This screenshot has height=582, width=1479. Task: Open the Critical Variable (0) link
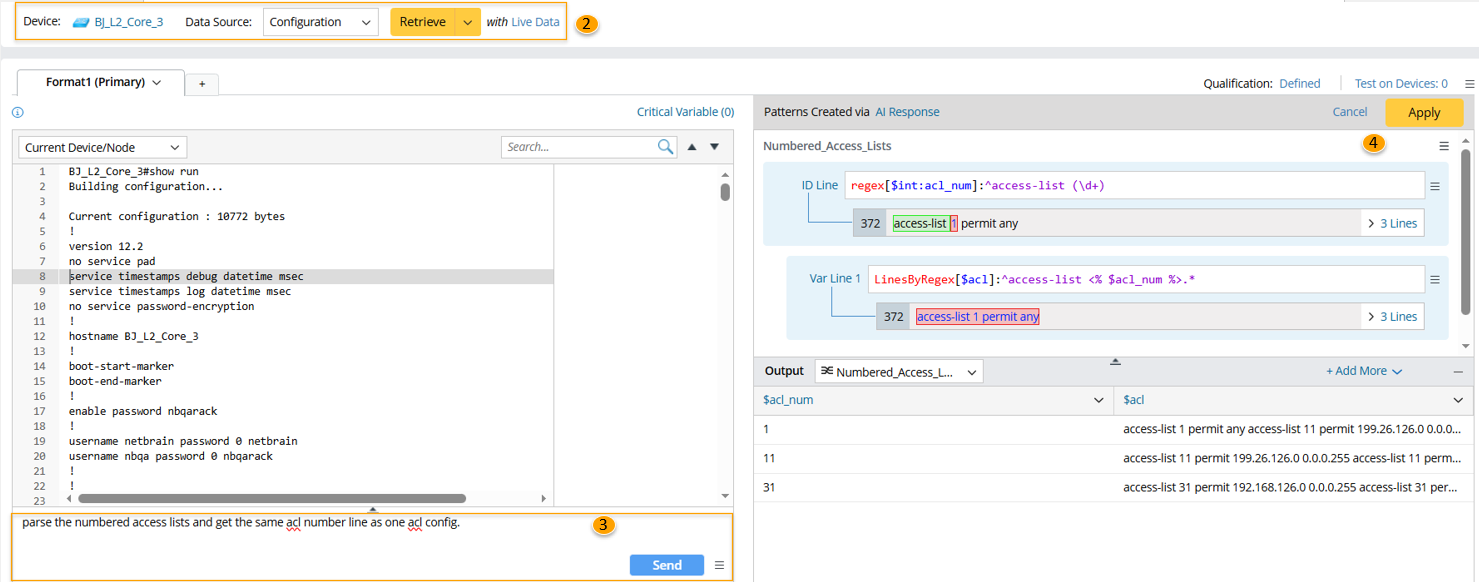point(685,112)
